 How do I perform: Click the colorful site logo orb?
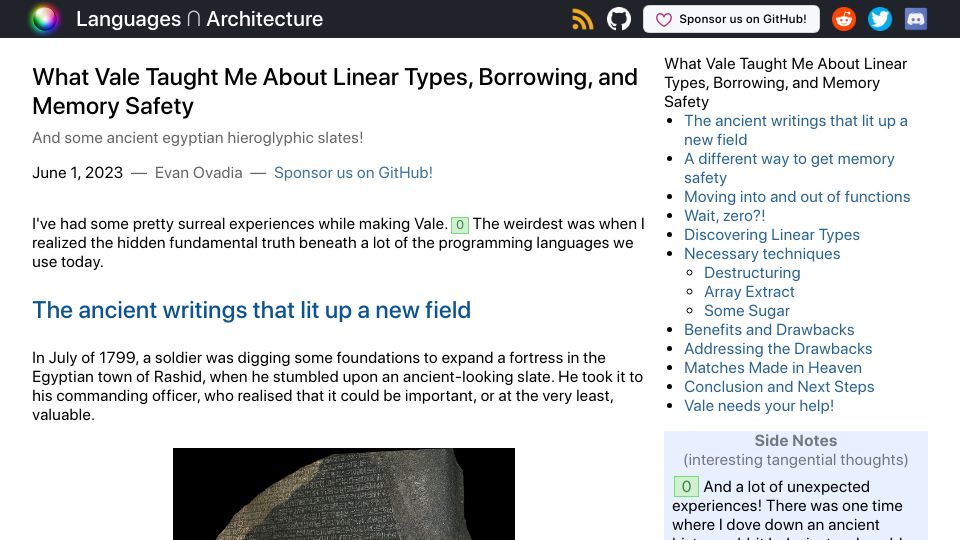coord(44,19)
